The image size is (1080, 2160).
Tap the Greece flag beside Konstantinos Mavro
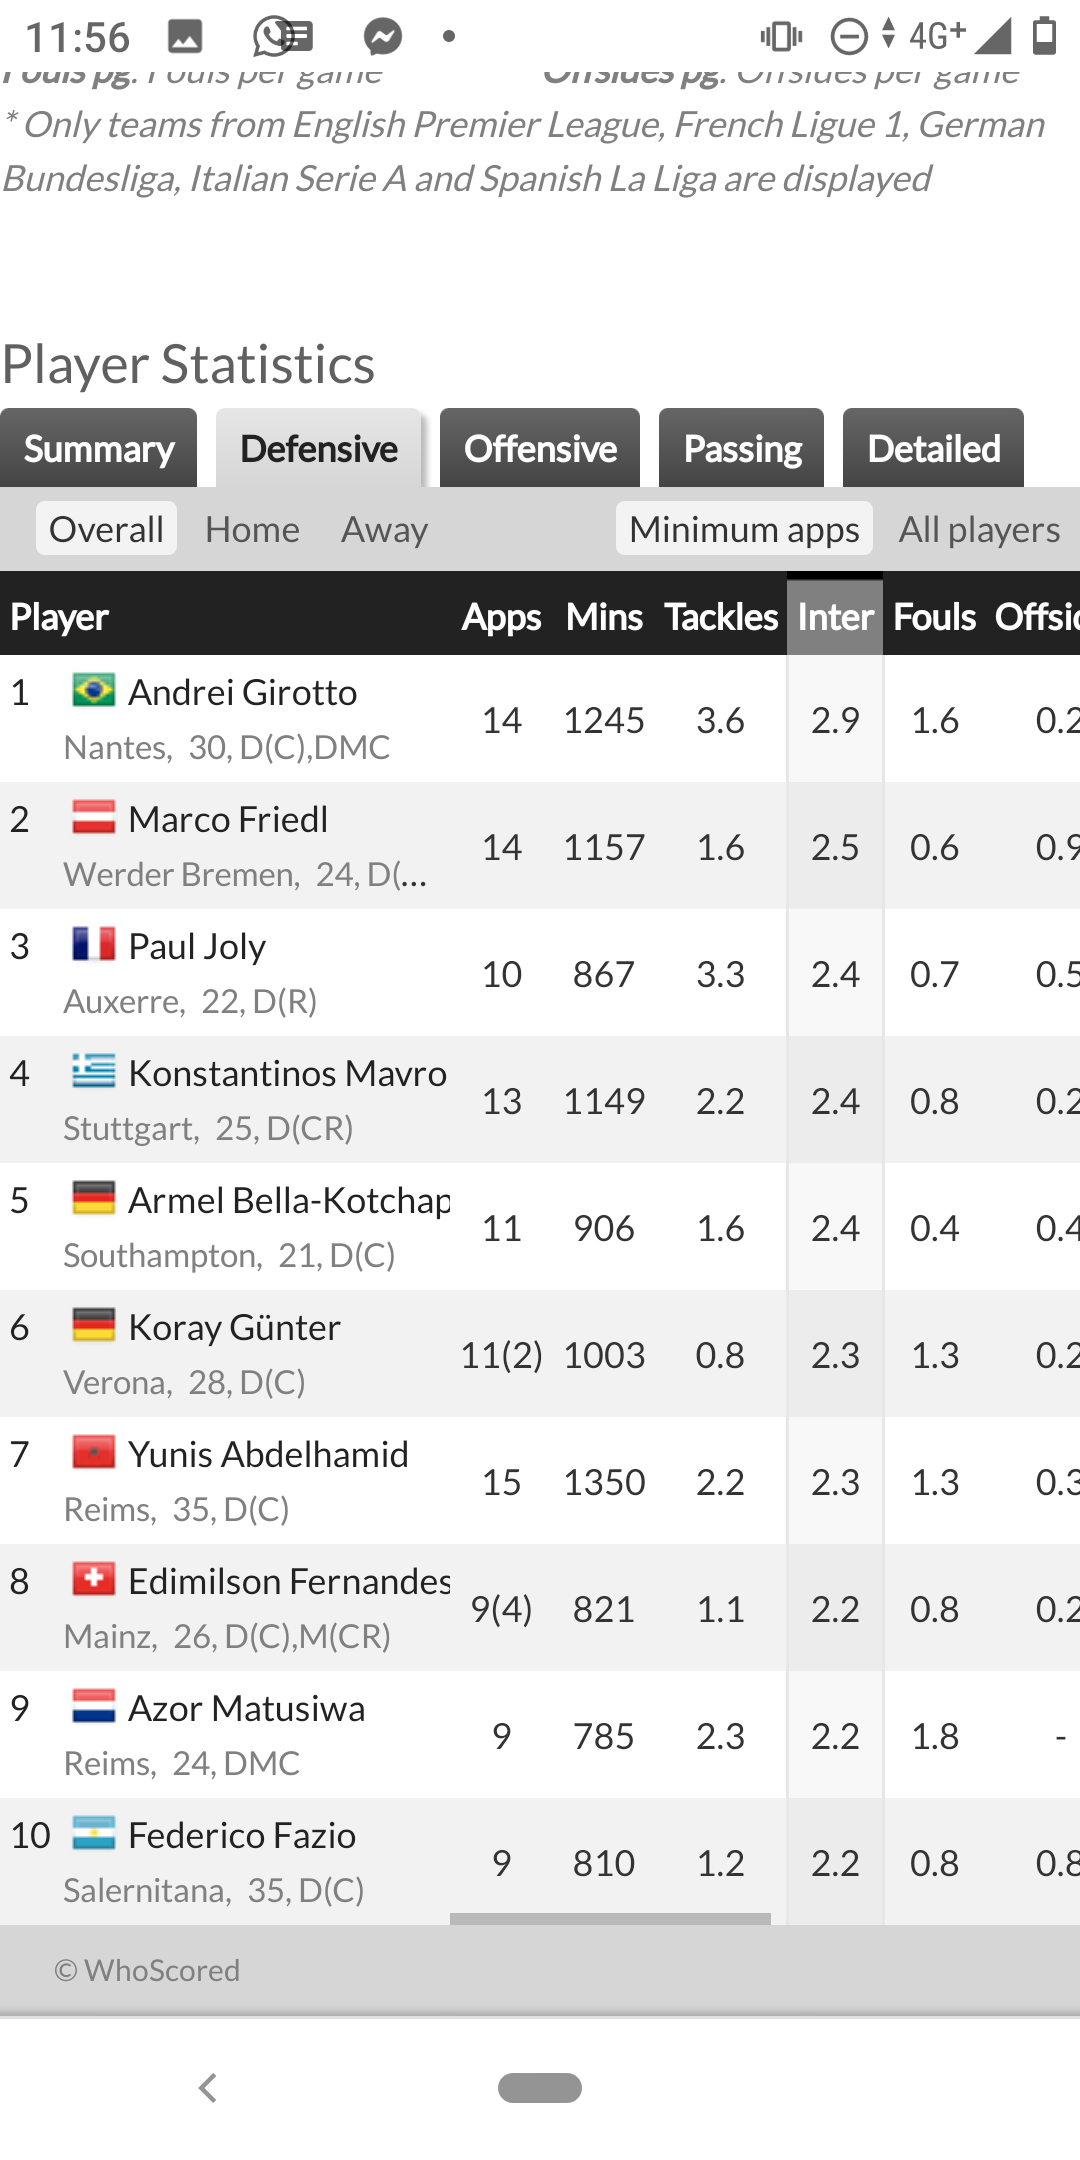point(94,1071)
